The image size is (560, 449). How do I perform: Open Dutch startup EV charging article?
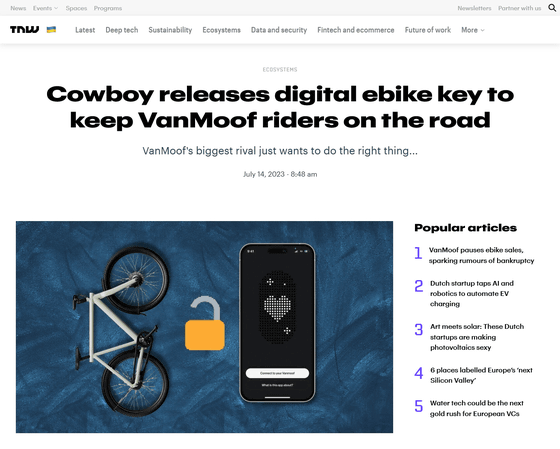(x=472, y=293)
